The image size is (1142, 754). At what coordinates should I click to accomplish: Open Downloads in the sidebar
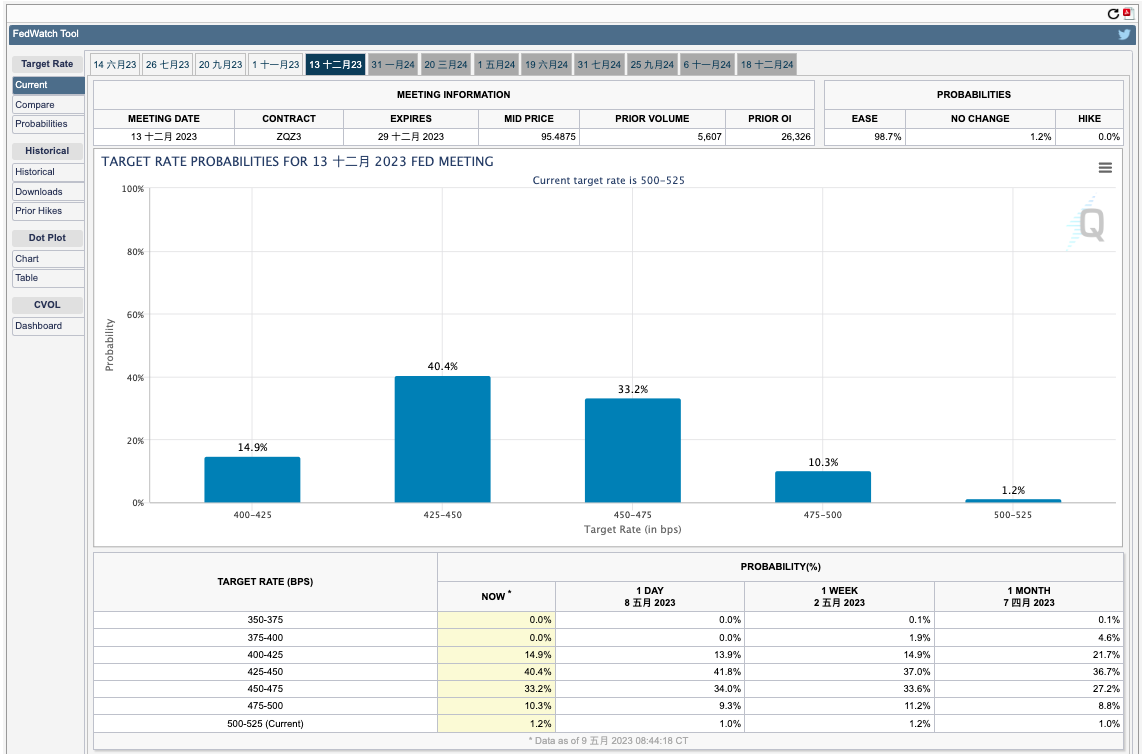point(48,192)
